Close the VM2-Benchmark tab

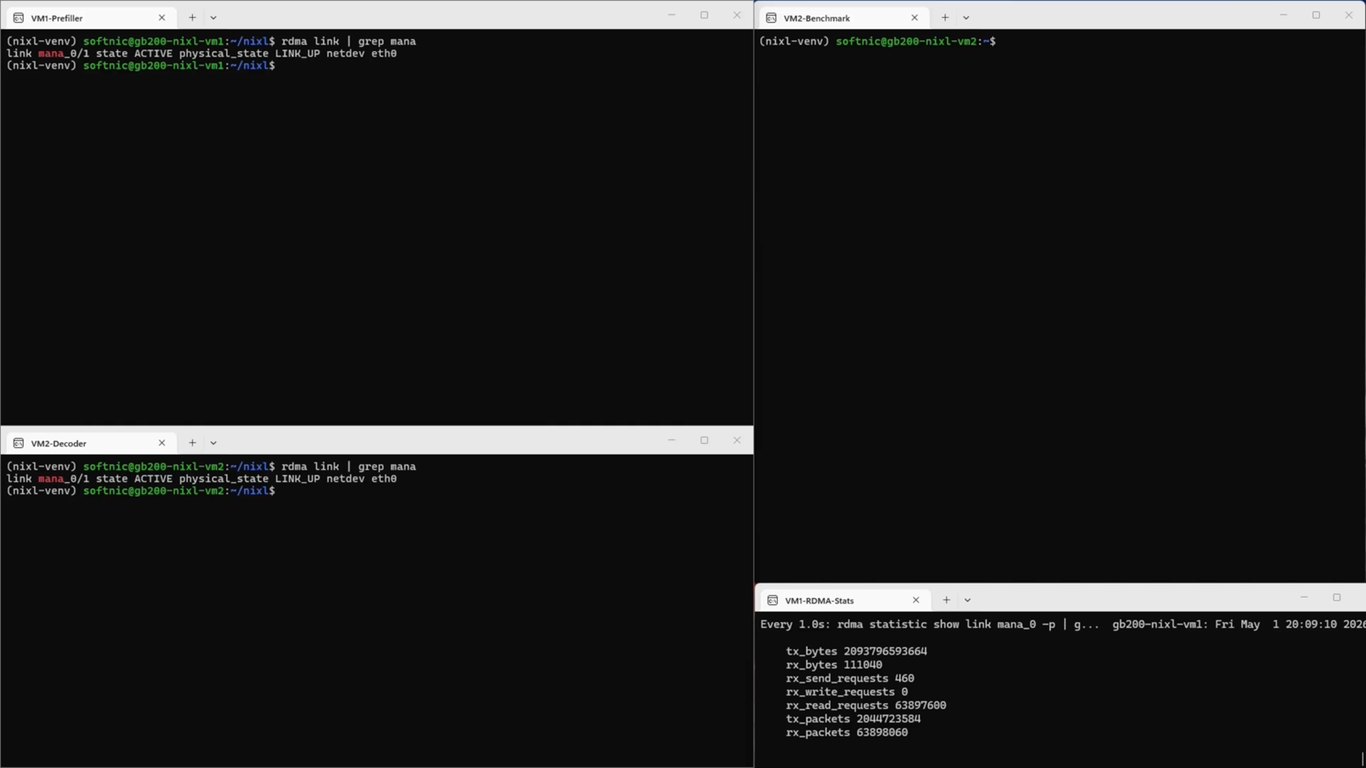click(914, 17)
